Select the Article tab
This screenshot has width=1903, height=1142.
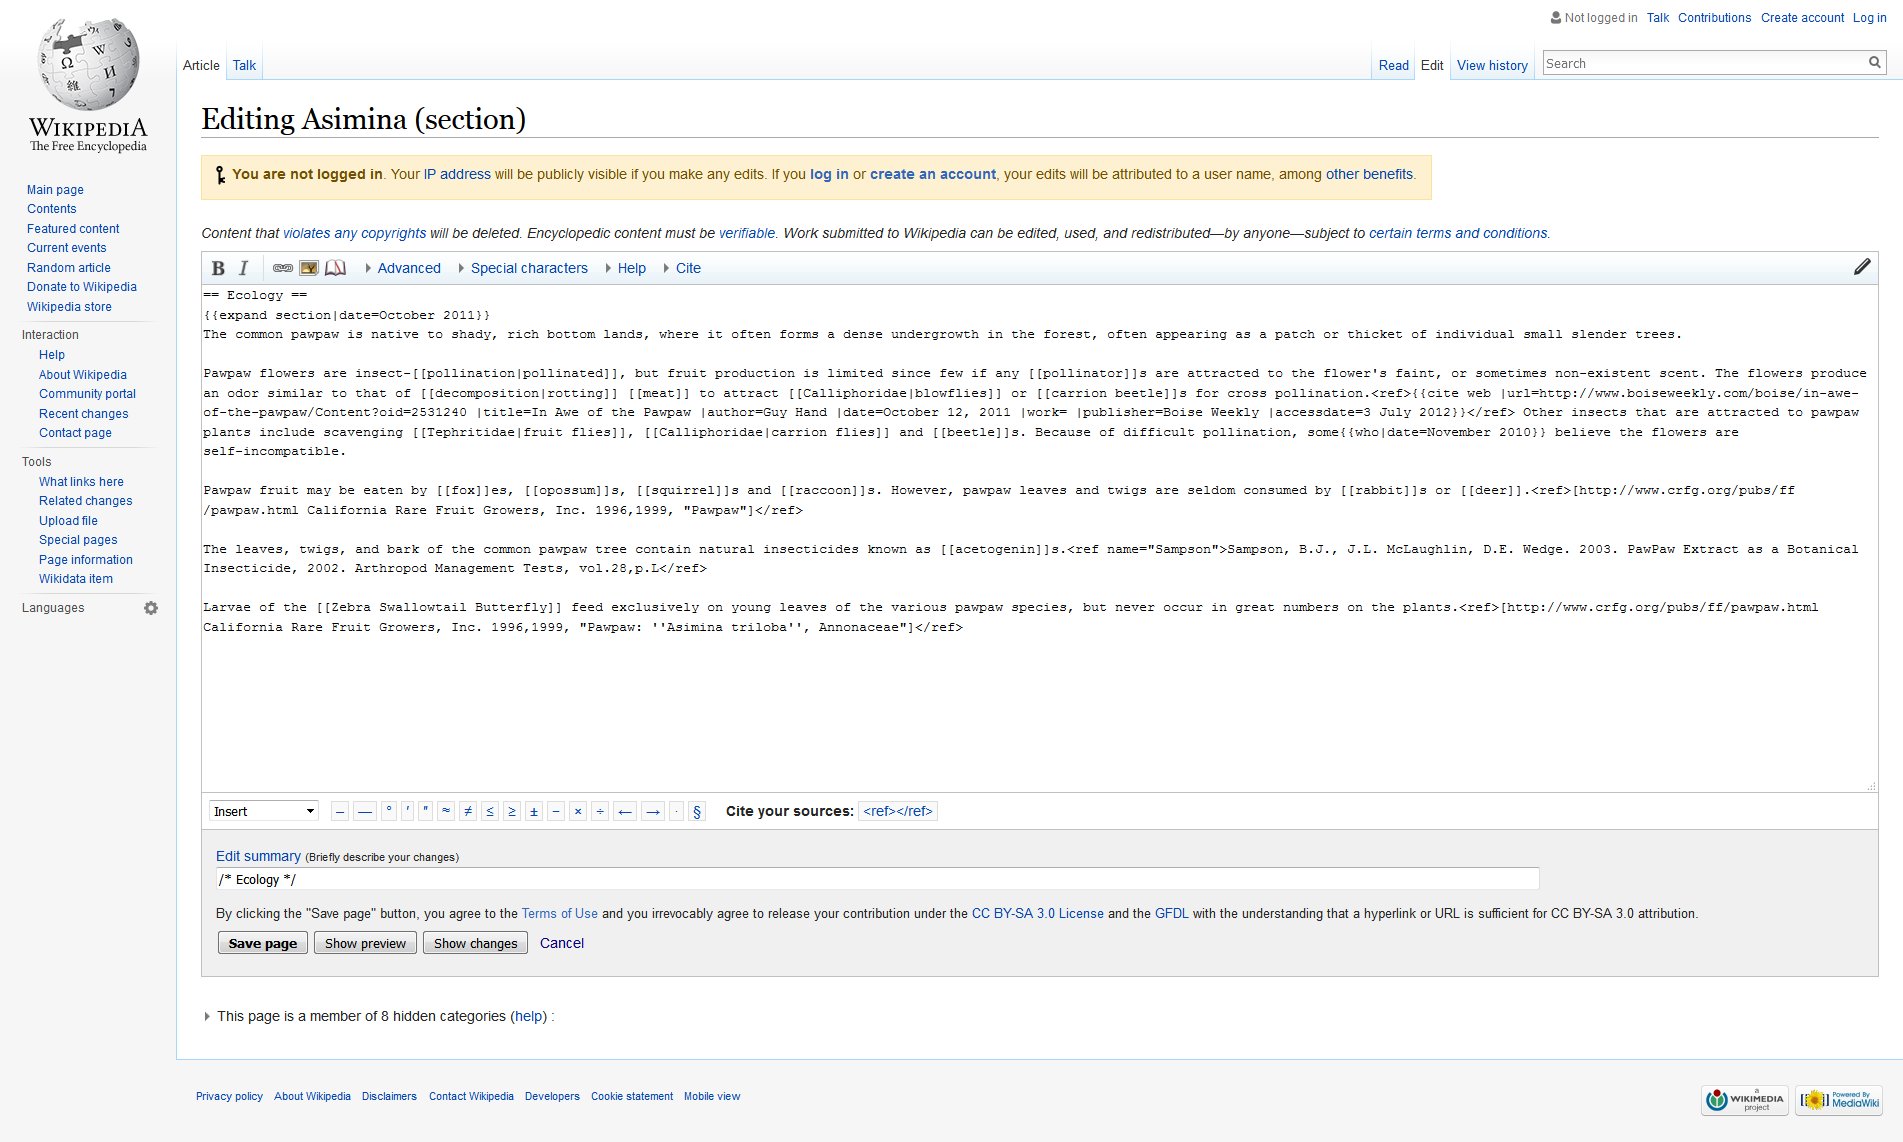click(201, 65)
